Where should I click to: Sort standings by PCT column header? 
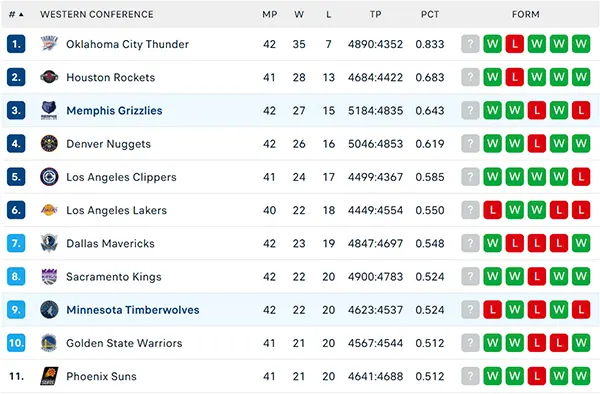[430, 14]
